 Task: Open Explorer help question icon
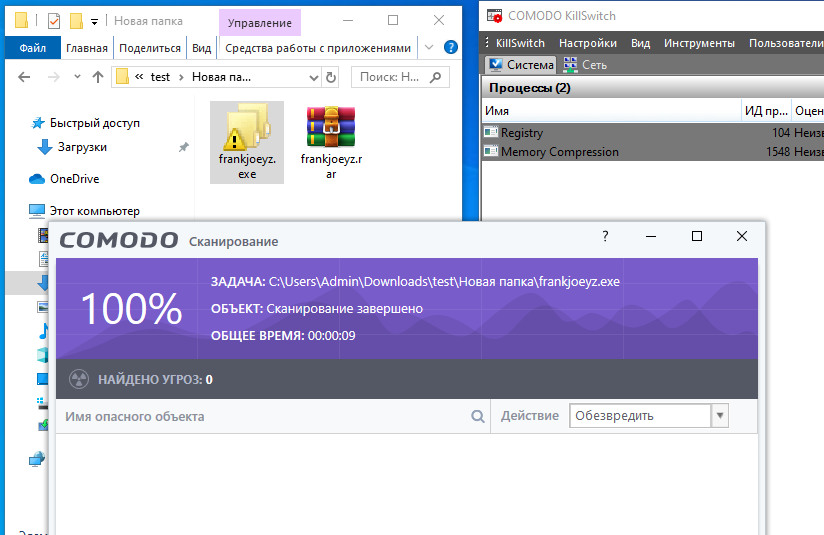click(450, 47)
